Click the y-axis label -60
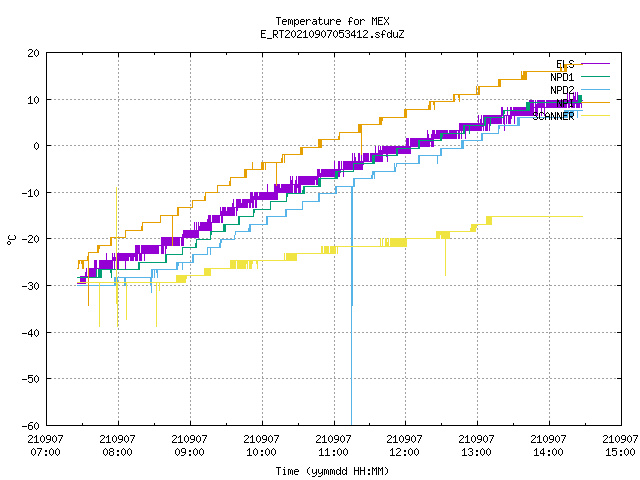 [31, 426]
